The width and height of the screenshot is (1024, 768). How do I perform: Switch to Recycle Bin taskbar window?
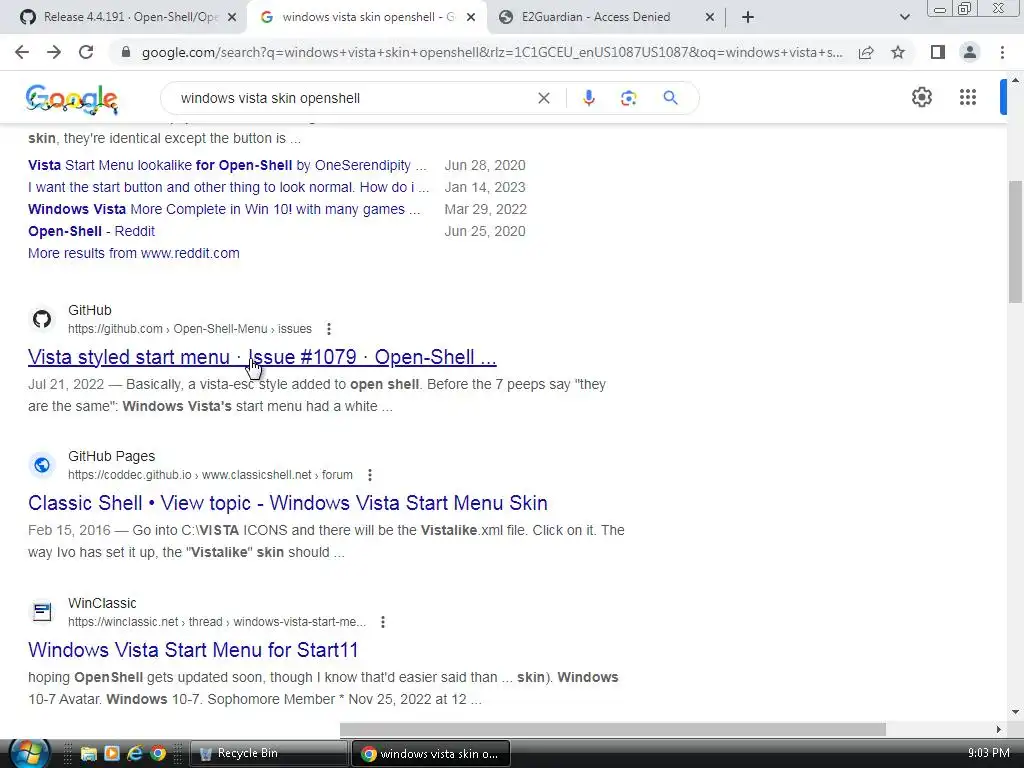point(268,754)
